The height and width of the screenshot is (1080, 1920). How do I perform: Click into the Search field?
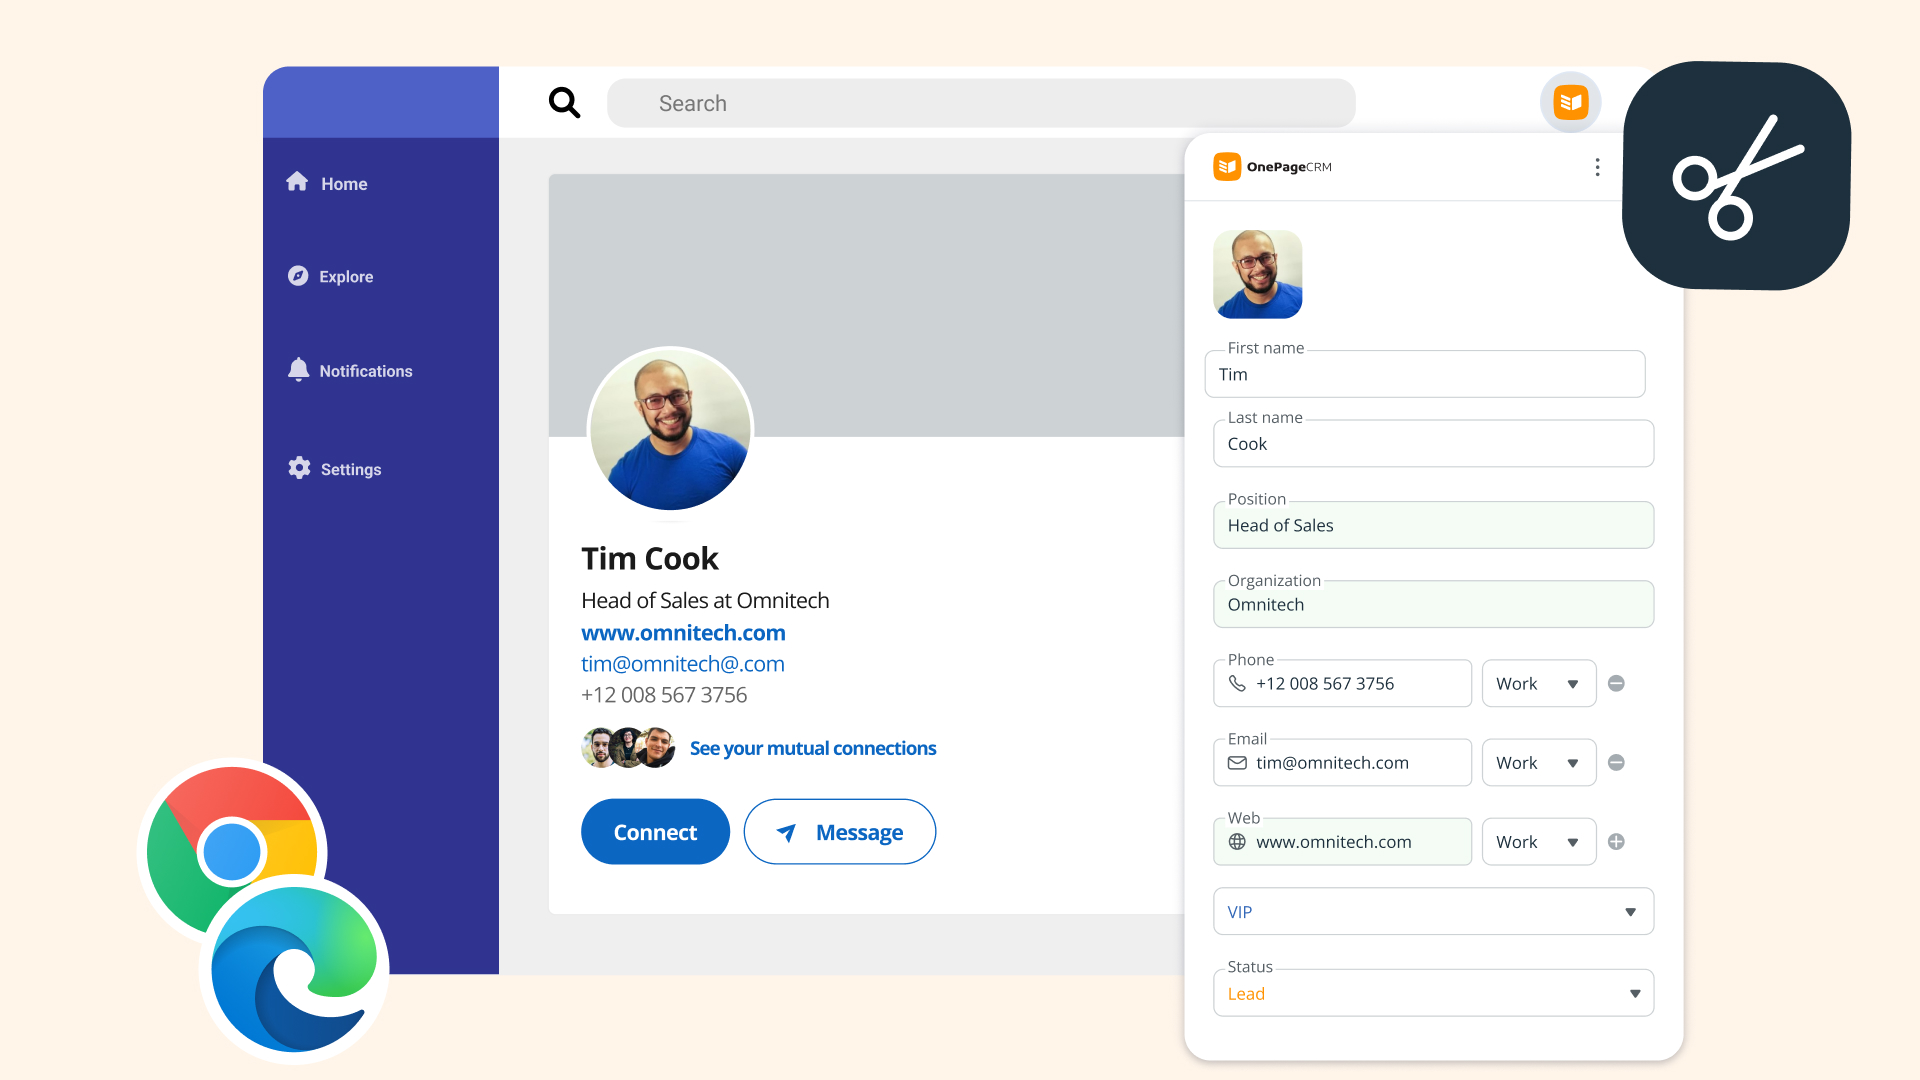(980, 104)
